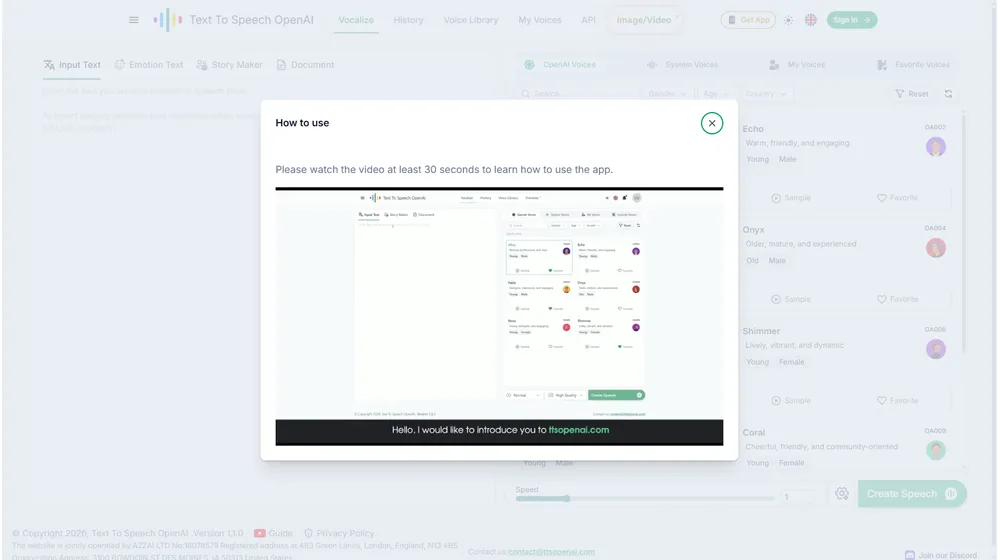
Task: Toggle the light/dark theme sun icon
Action: (788, 20)
